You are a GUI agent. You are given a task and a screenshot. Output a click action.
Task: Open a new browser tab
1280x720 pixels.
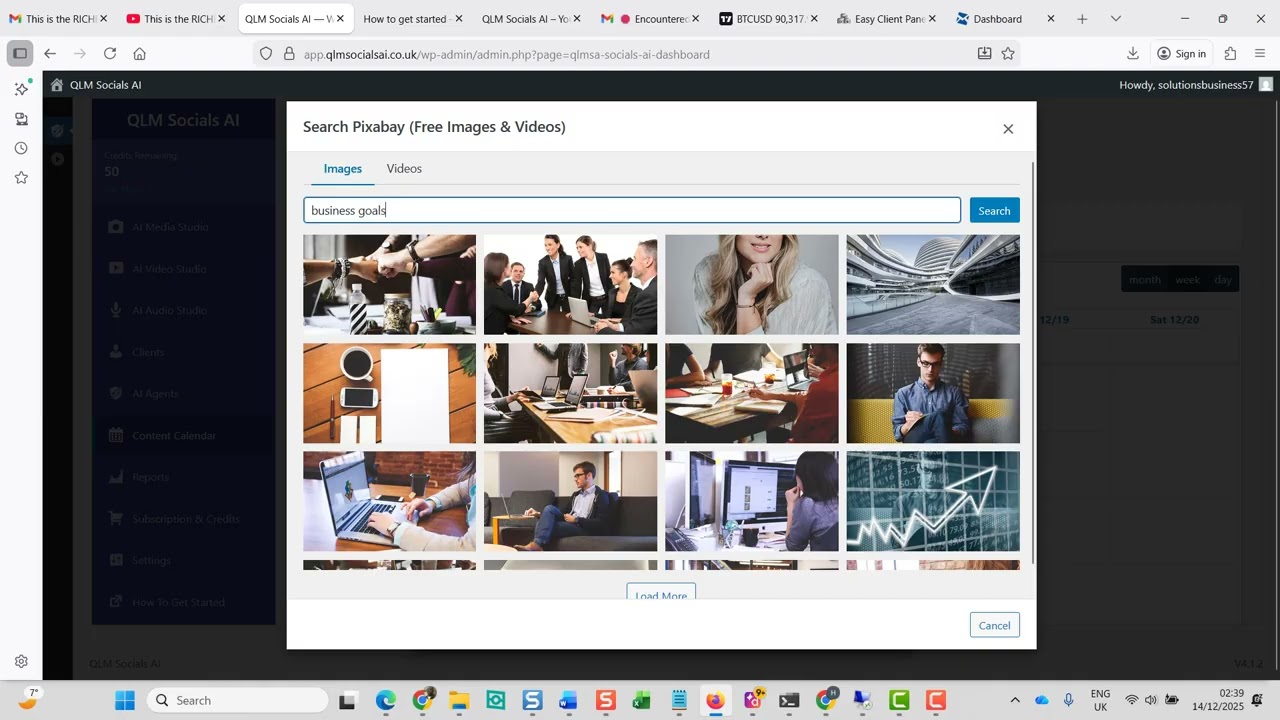pyautogui.click(x=1082, y=19)
